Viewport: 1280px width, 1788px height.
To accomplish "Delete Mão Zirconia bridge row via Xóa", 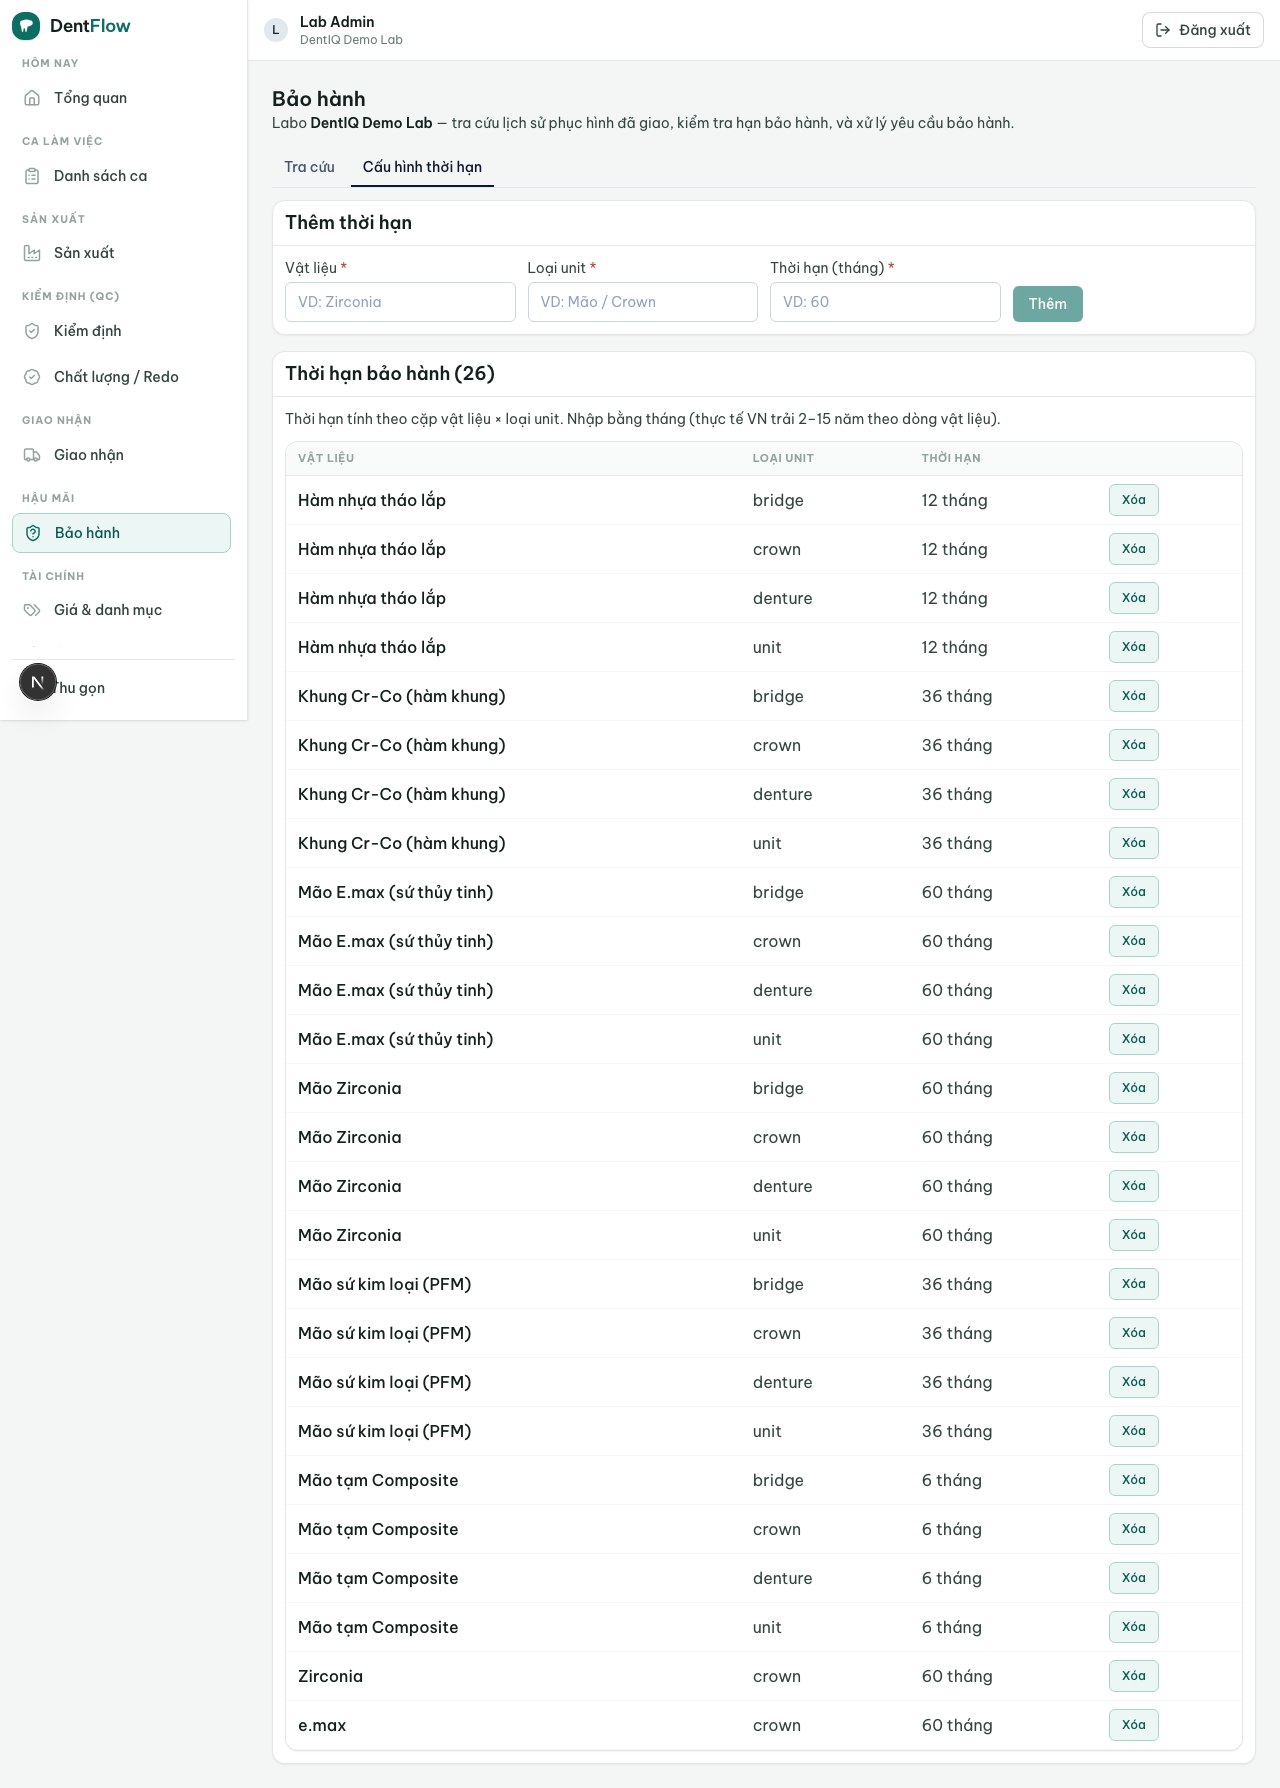I will [1134, 1088].
